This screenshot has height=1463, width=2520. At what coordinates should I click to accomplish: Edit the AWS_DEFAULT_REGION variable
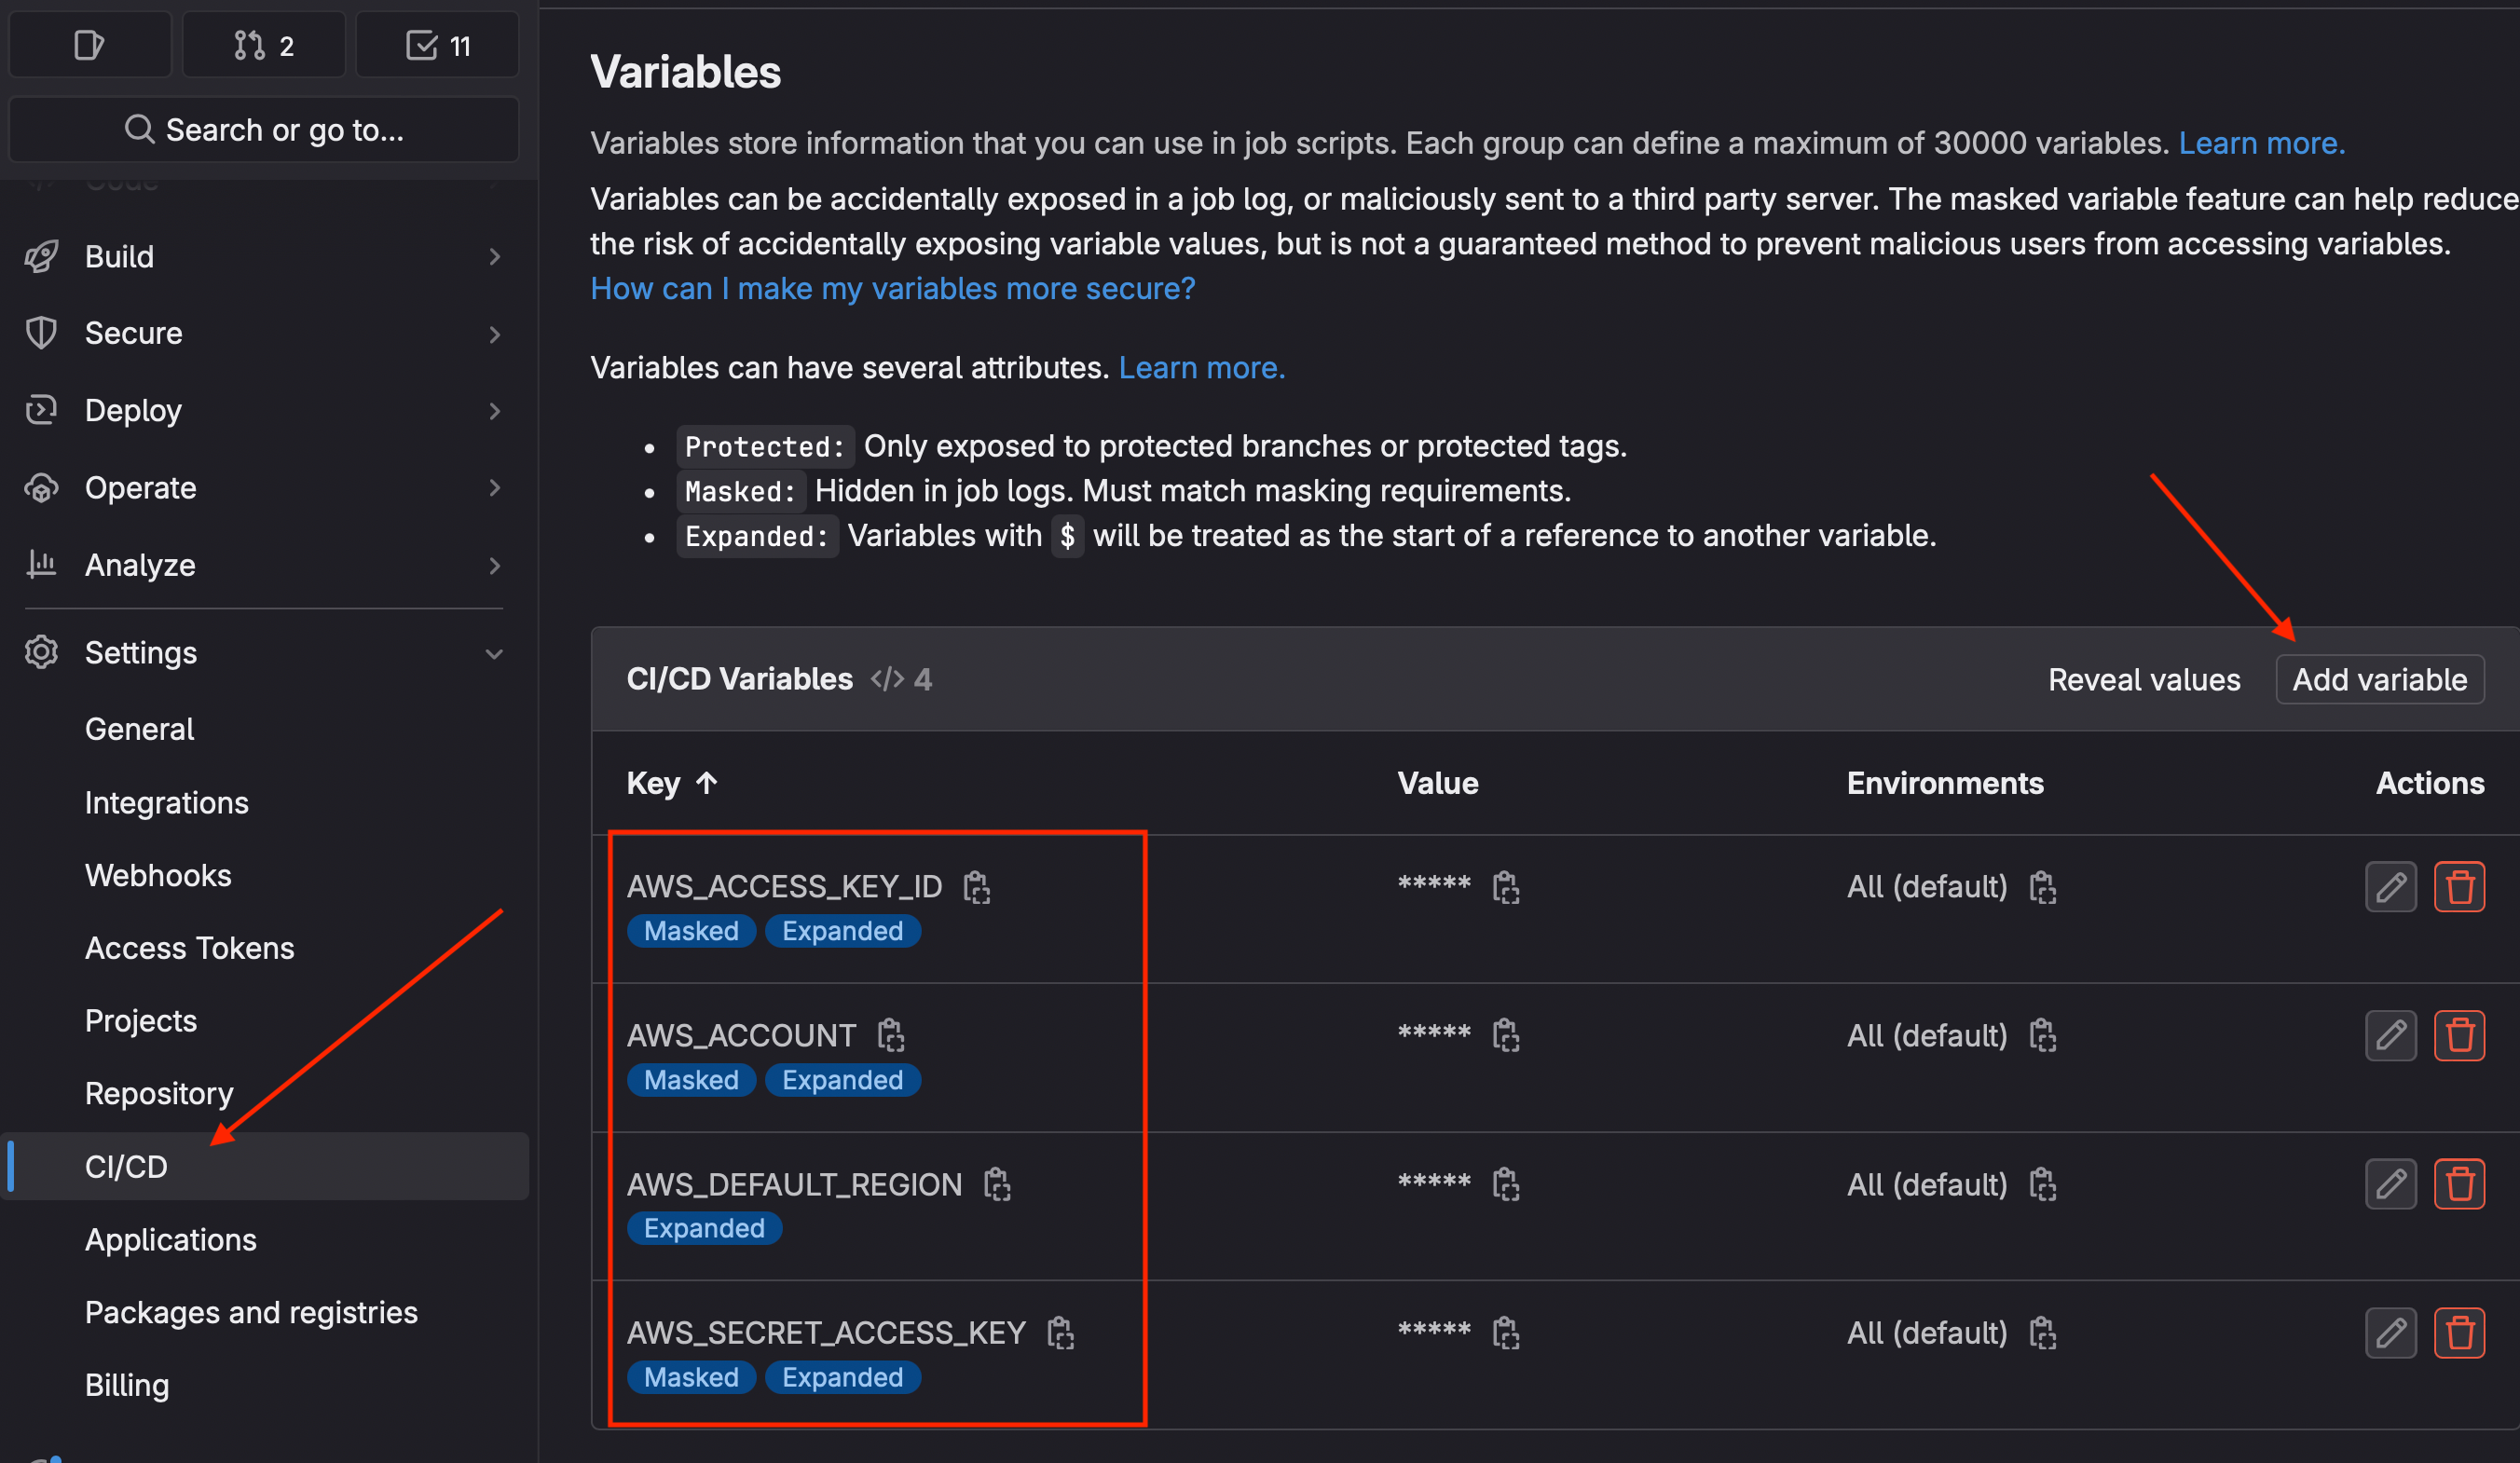tap(2391, 1184)
